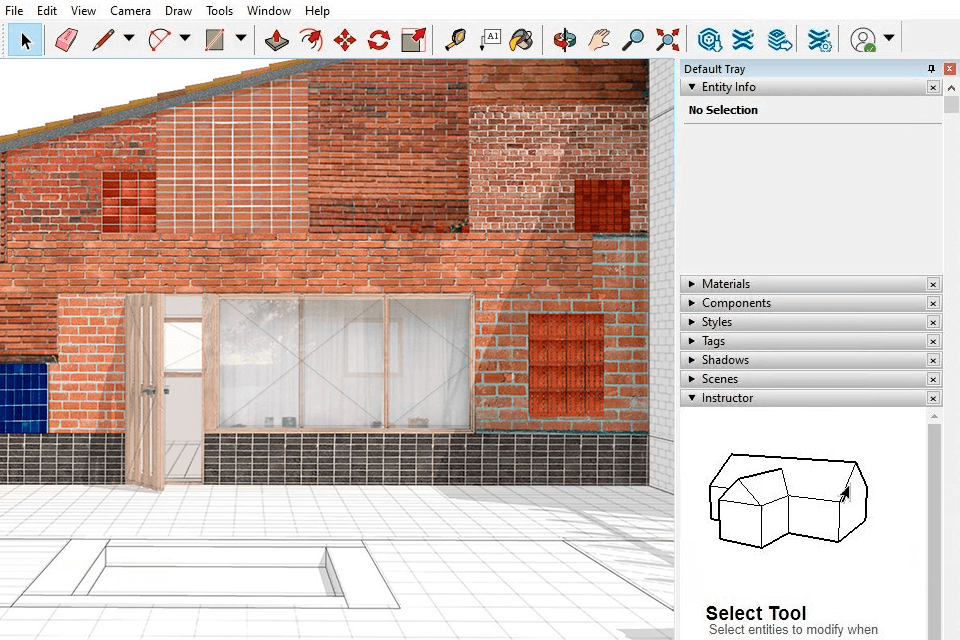The width and height of the screenshot is (960, 640).
Task: Open the Camera menu
Action: (x=130, y=11)
